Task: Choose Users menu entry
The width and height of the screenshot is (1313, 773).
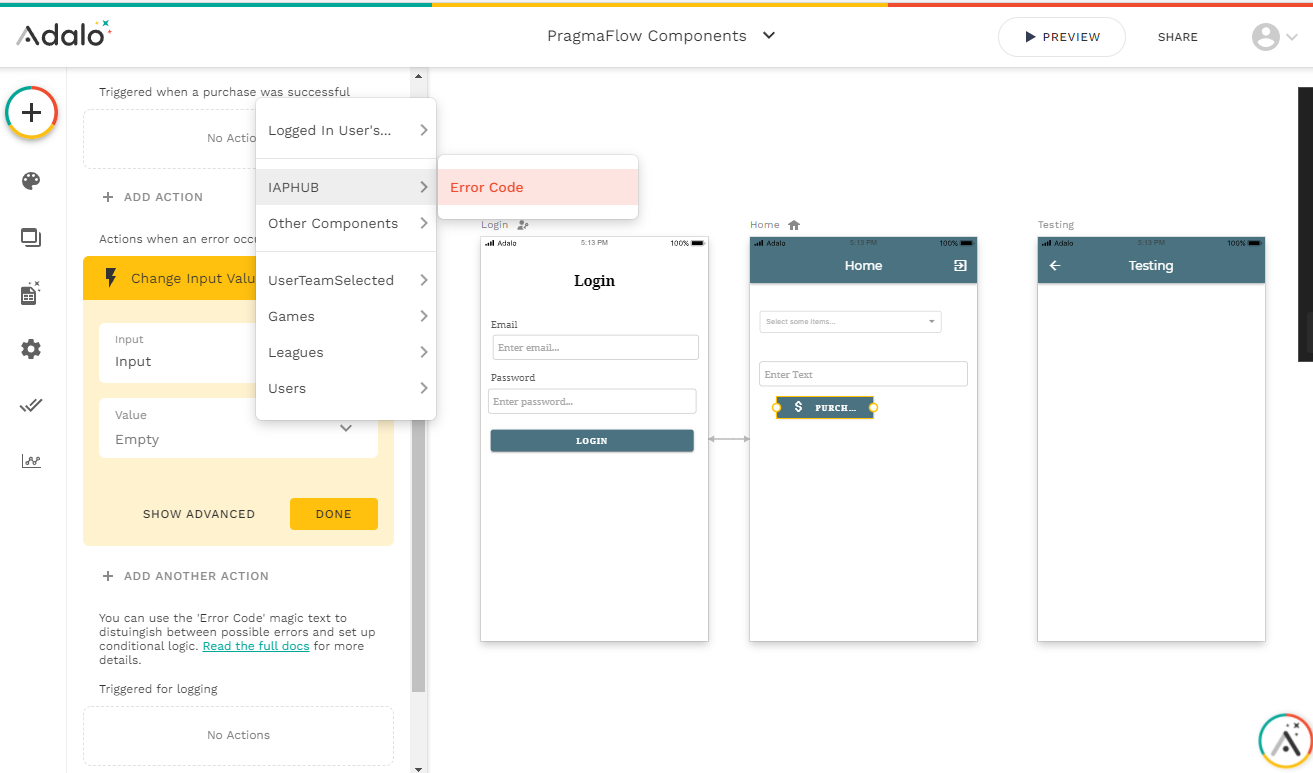Action: click(x=346, y=388)
